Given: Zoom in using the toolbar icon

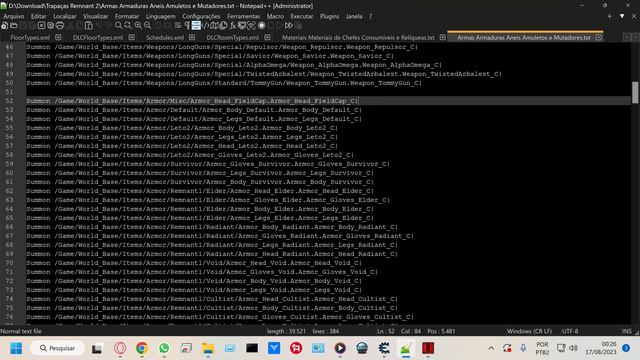Looking at the screenshot, I should (x=138, y=25).
